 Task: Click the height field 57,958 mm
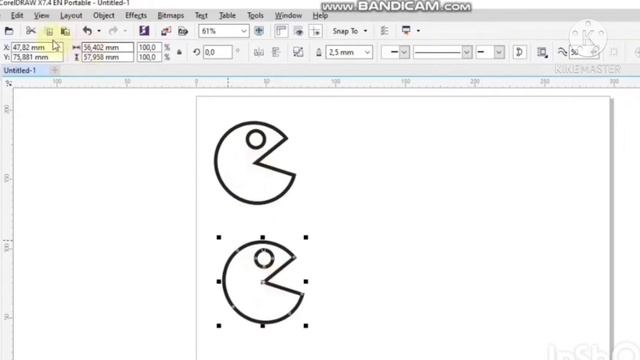click(x=108, y=57)
